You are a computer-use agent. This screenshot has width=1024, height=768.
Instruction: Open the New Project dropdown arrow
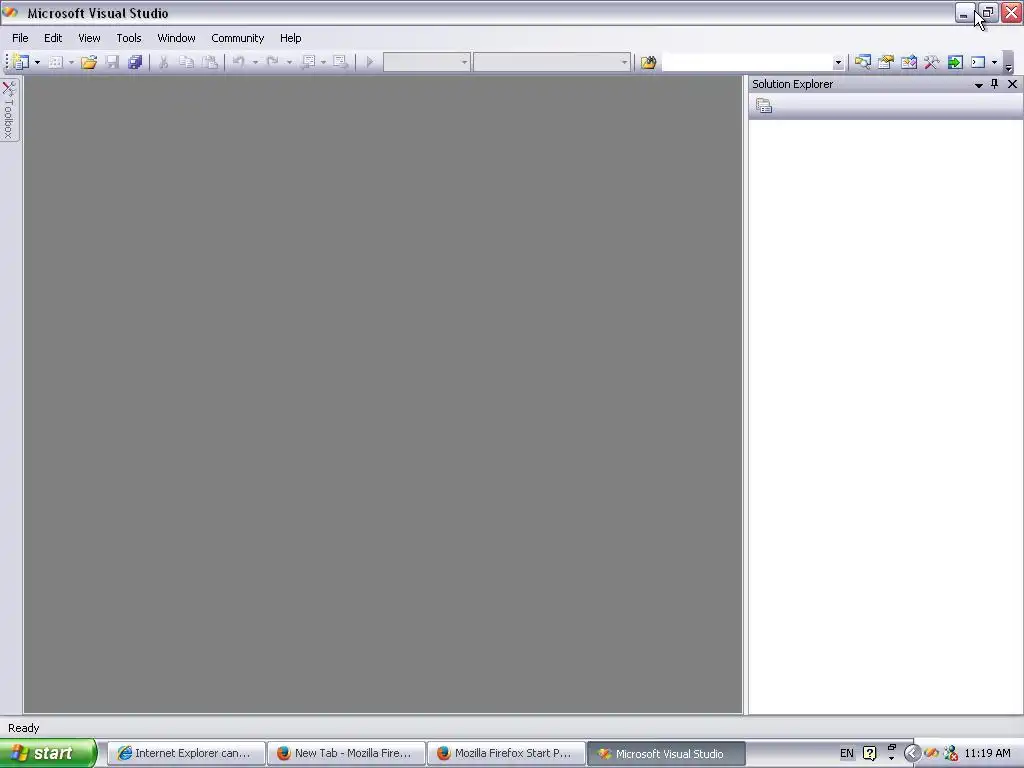[37, 62]
